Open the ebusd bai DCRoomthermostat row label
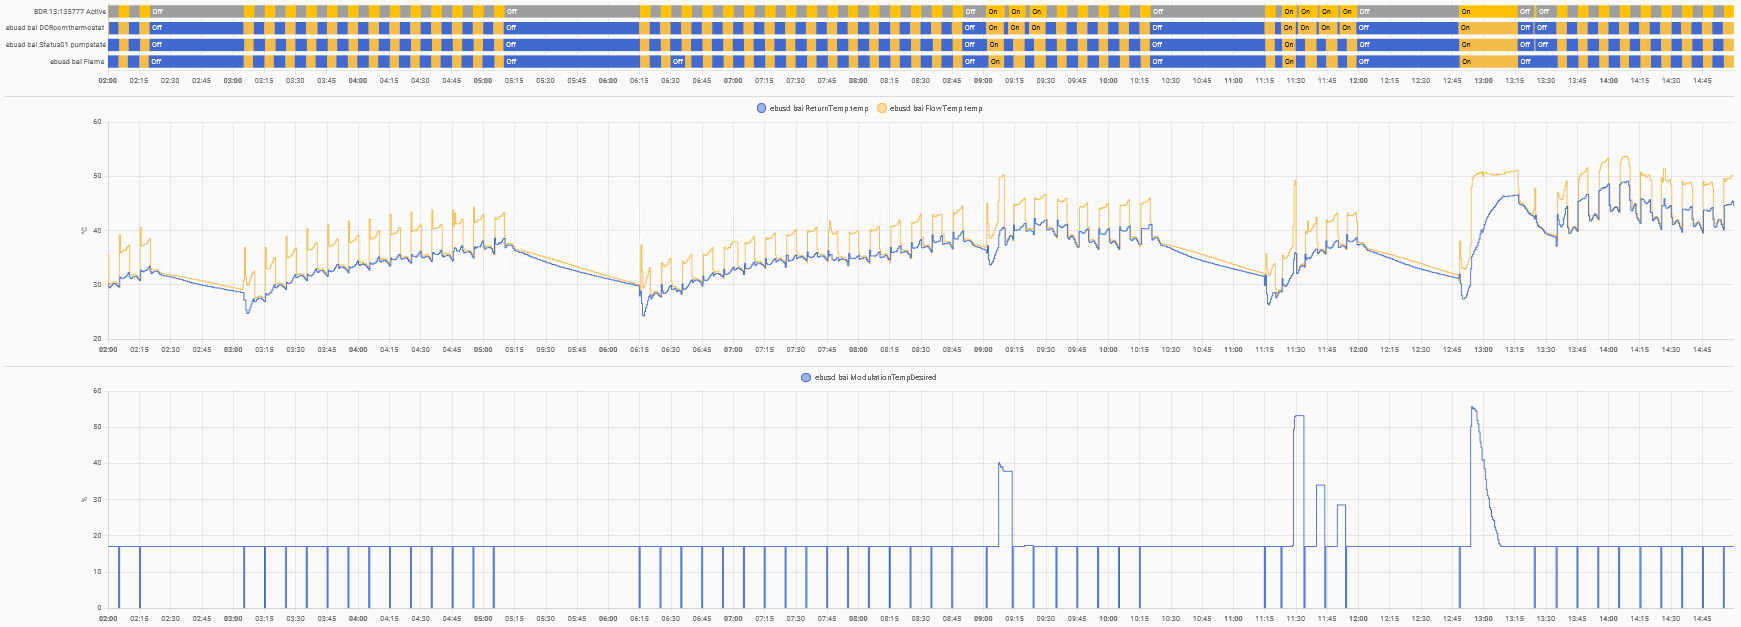This screenshot has width=1741, height=627. tap(56, 28)
